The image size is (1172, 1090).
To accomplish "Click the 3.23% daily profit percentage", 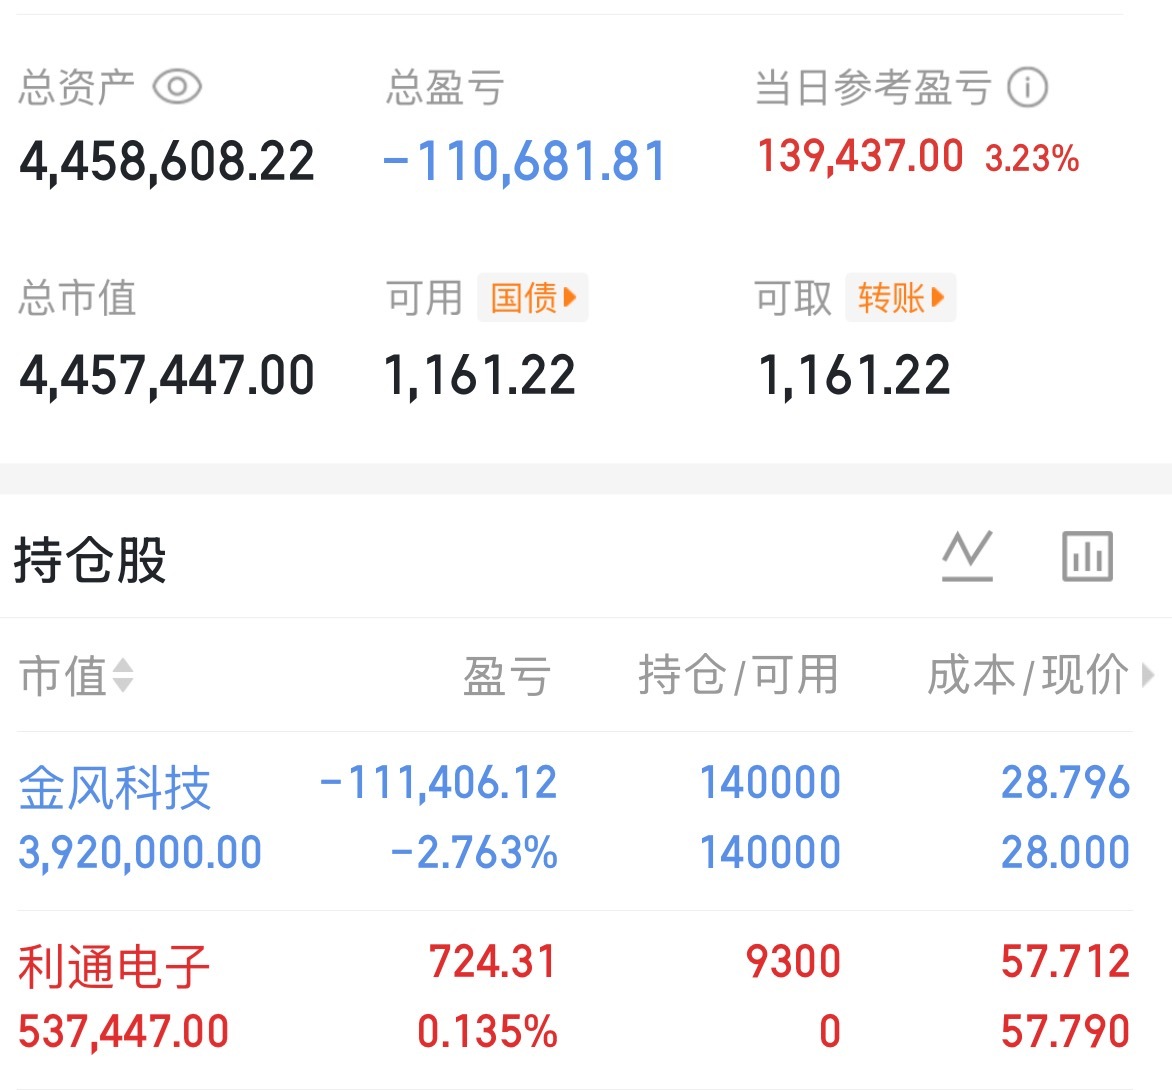I will click(x=1032, y=158).
